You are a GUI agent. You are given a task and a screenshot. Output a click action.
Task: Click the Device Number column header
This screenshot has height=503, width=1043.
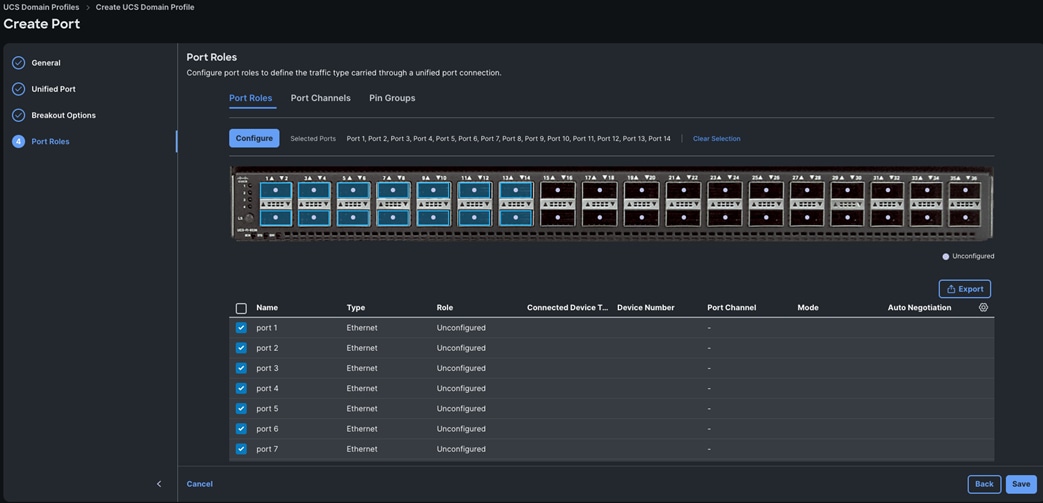coord(646,307)
